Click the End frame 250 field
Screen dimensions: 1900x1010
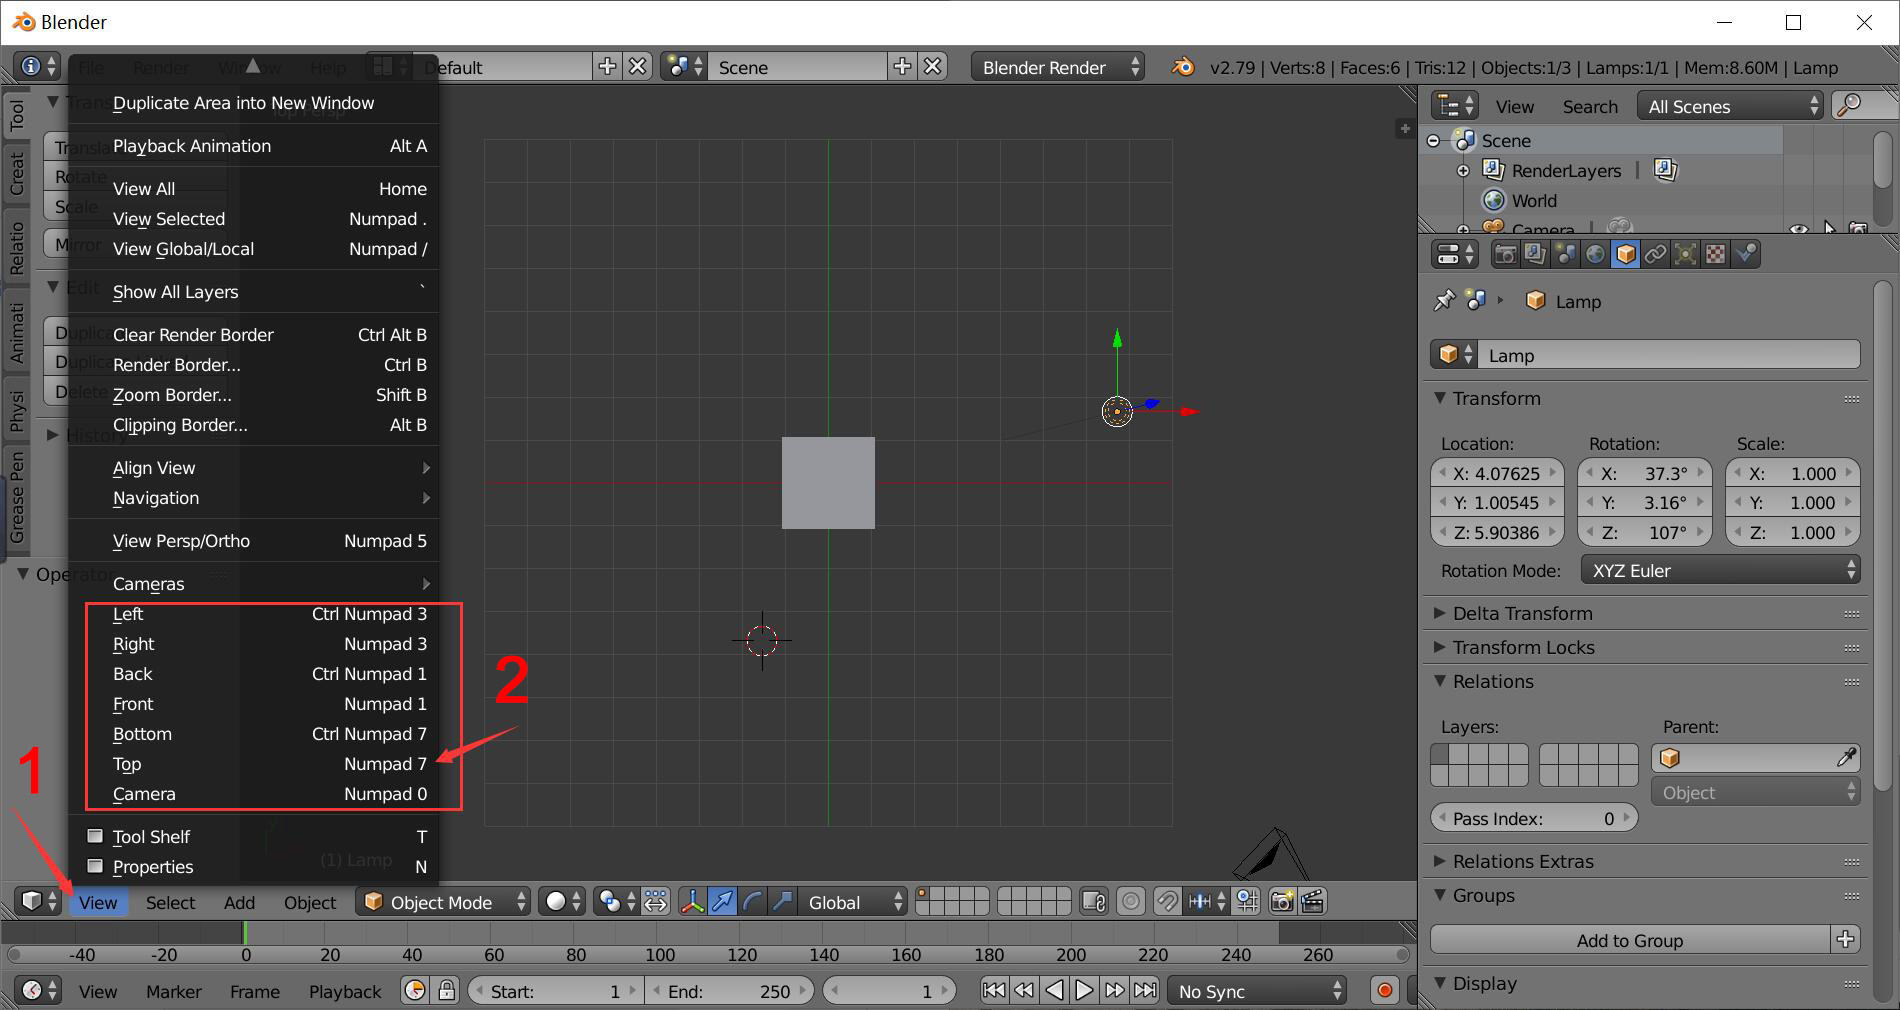730,991
